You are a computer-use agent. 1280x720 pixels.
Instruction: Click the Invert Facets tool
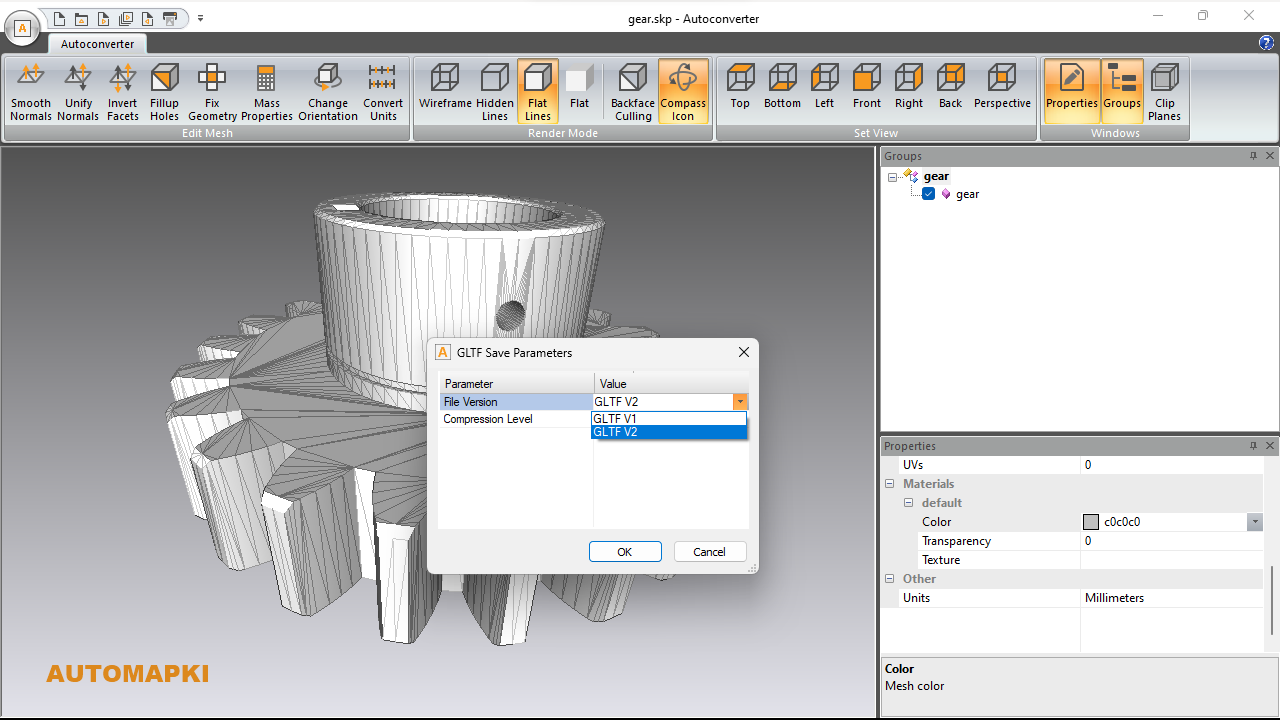point(123,92)
